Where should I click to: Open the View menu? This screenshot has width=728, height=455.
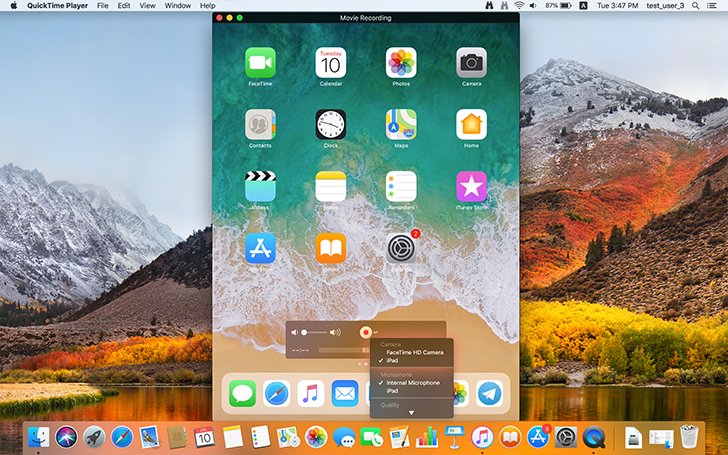coord(147,6)
